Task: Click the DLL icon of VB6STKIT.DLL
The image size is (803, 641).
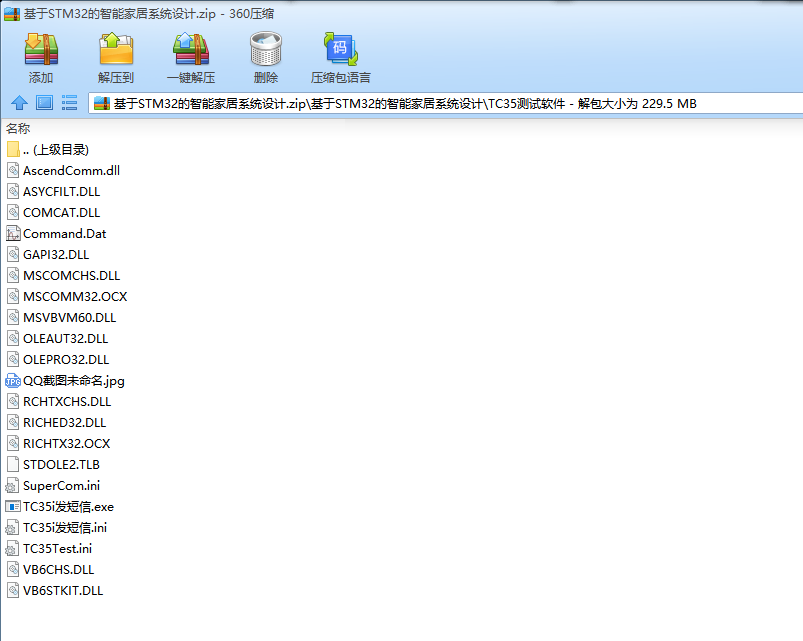Action: click(x=13, y=590)
